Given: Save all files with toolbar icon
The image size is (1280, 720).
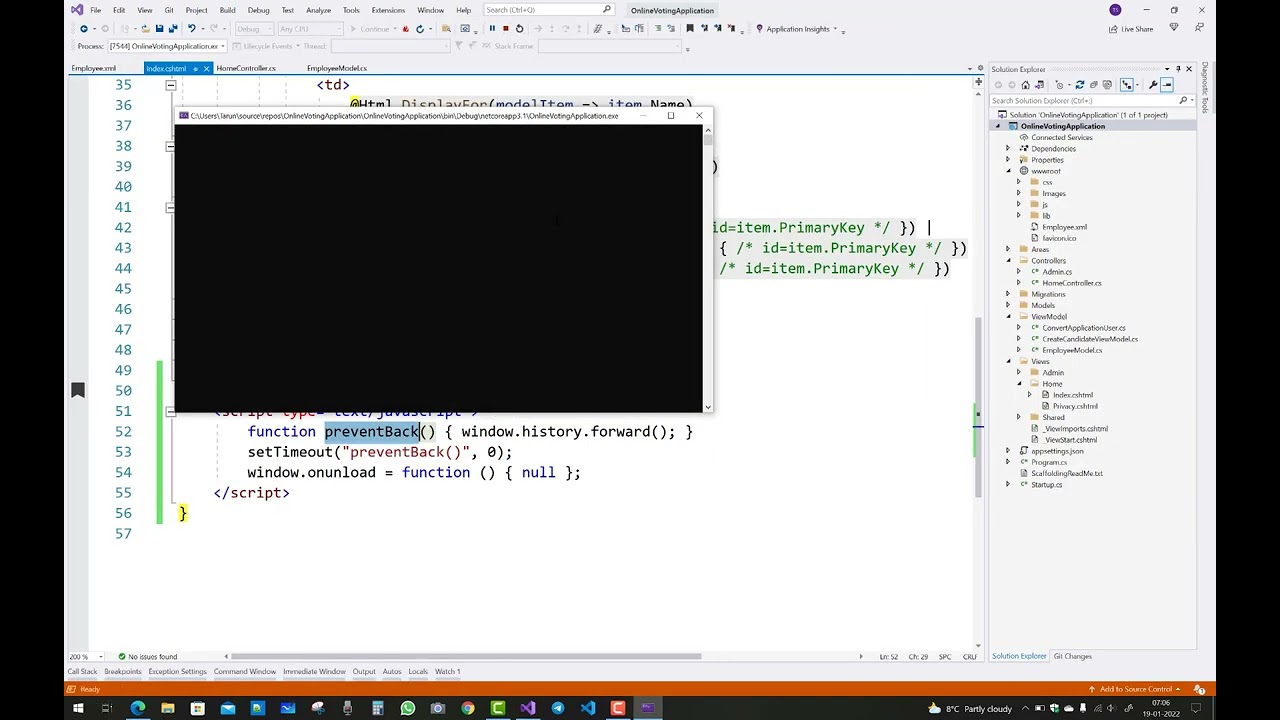Looking at the screenshot, I should [173, 29].
